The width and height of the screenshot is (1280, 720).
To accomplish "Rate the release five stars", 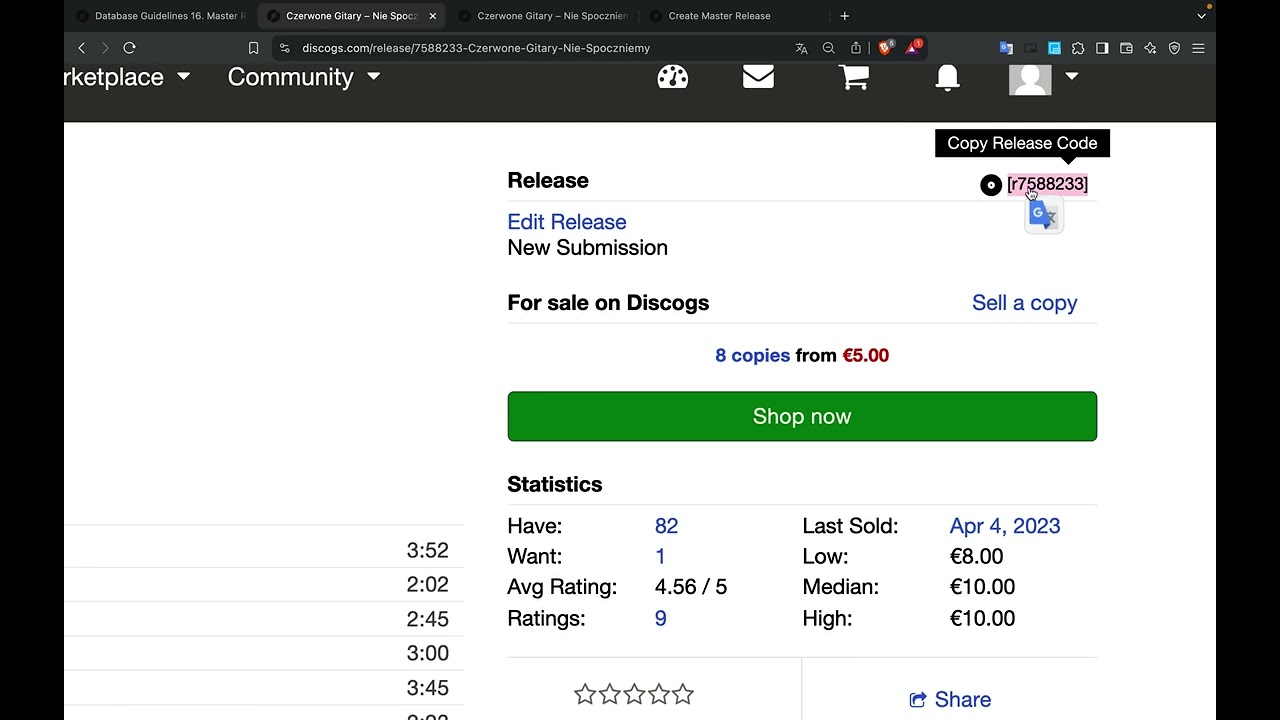I will (x=683, y=694).
